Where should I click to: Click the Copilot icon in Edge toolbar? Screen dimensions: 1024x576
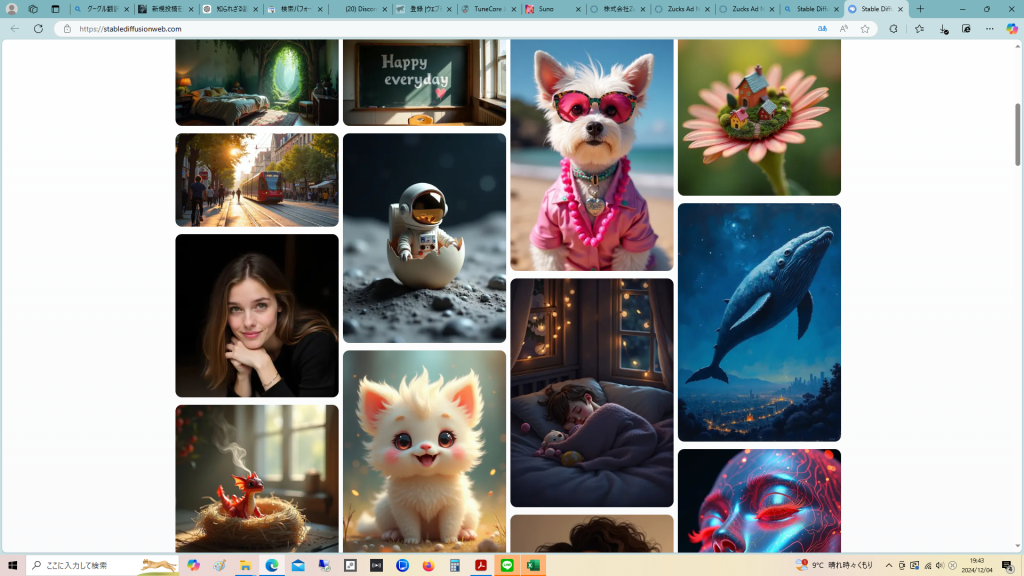(1011, 29)
